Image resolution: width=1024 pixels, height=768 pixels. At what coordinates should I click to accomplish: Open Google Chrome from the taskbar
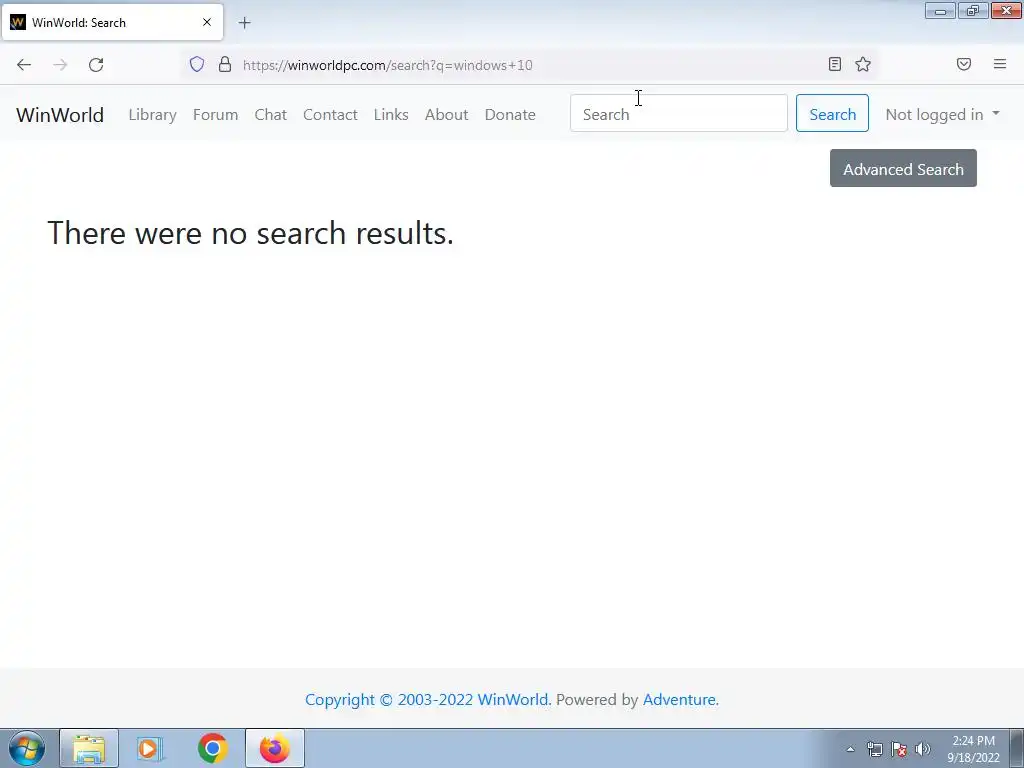(212, 748)
